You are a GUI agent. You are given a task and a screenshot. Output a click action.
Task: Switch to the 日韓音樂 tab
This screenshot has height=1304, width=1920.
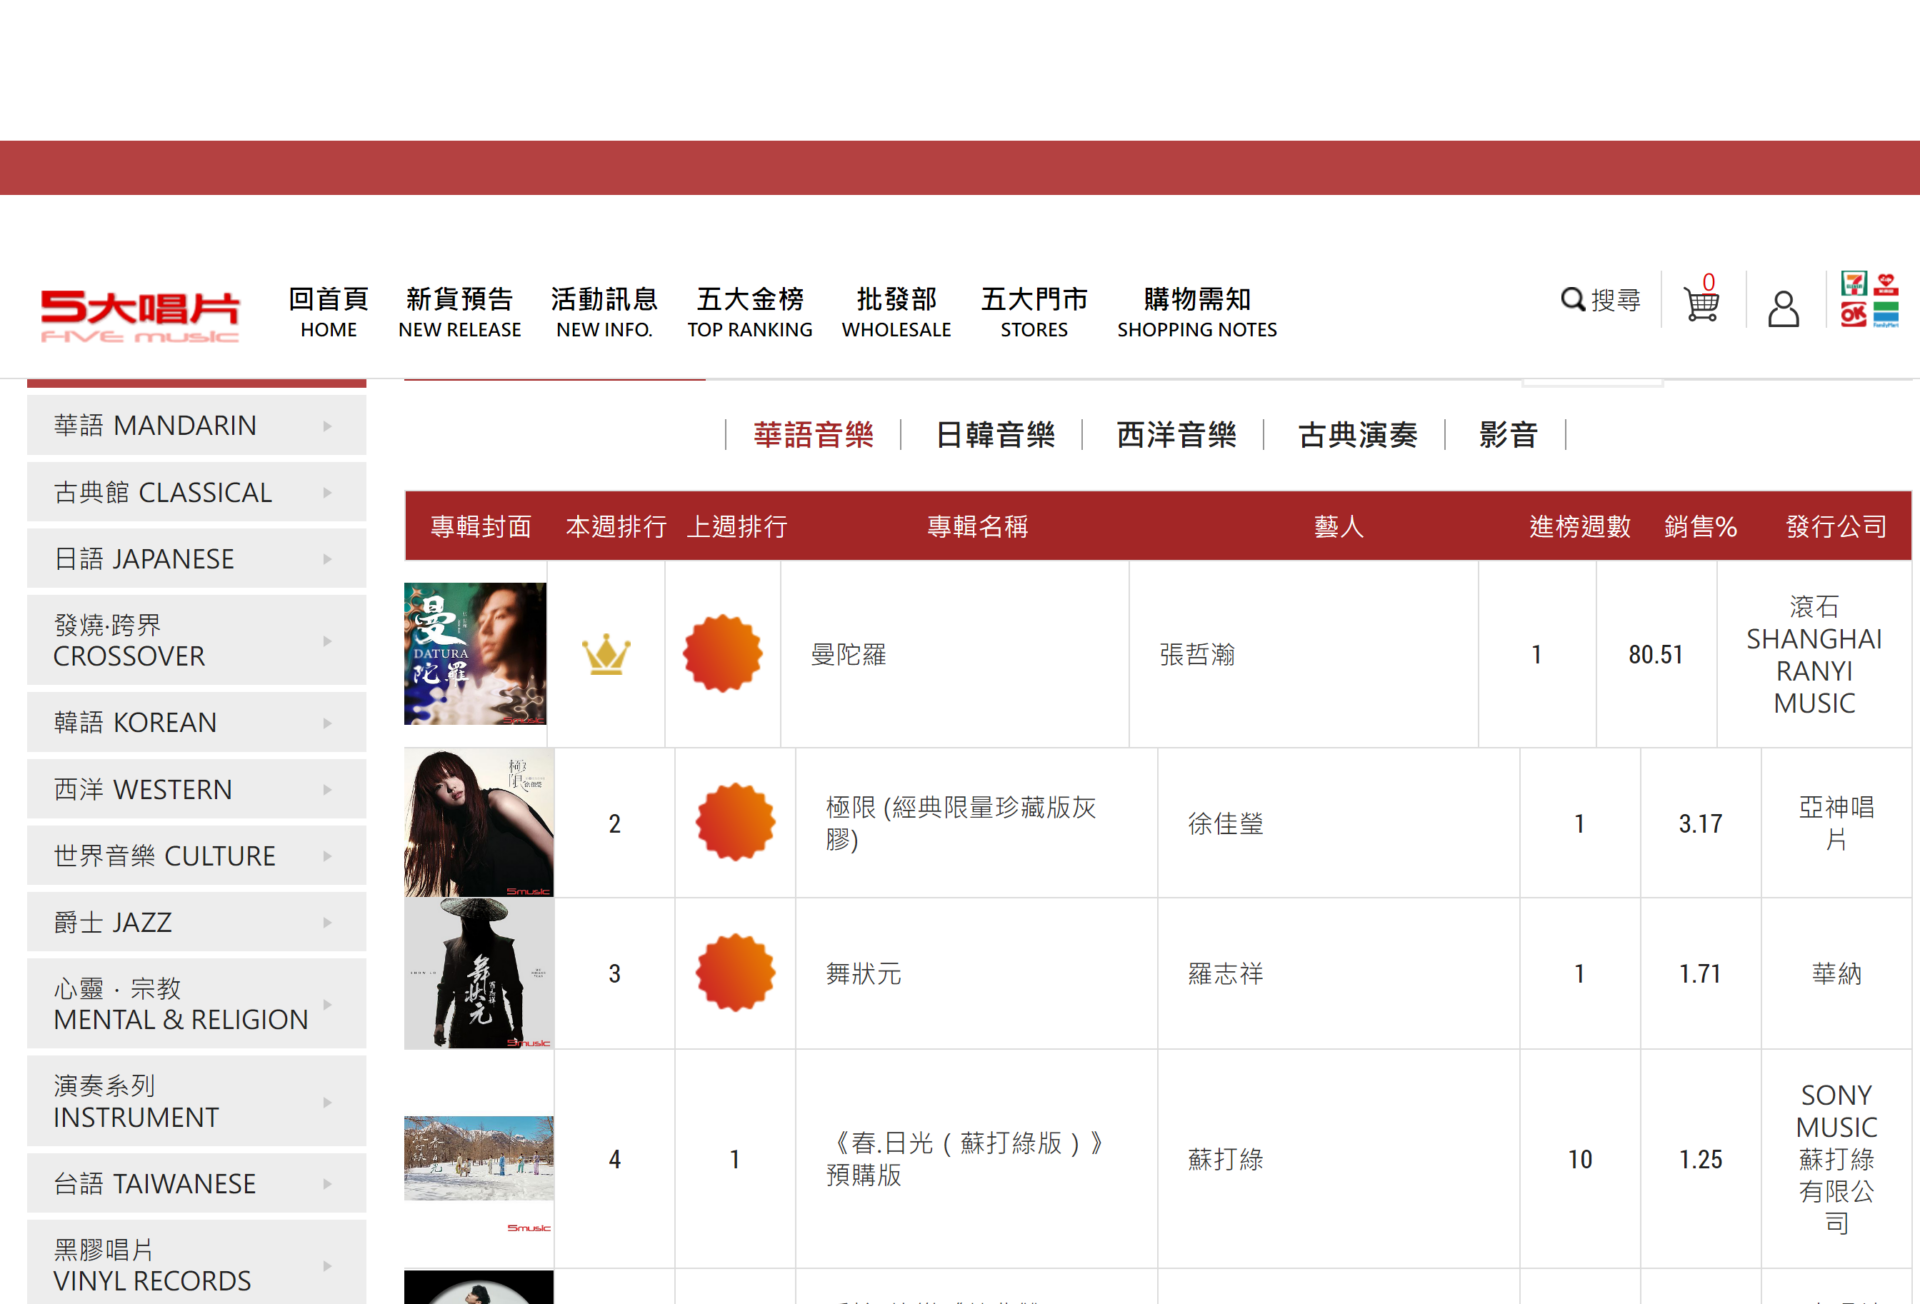coord(995,435)
